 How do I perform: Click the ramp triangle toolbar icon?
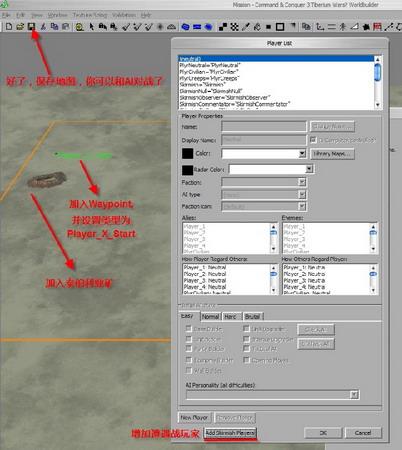tap(355, 27)
